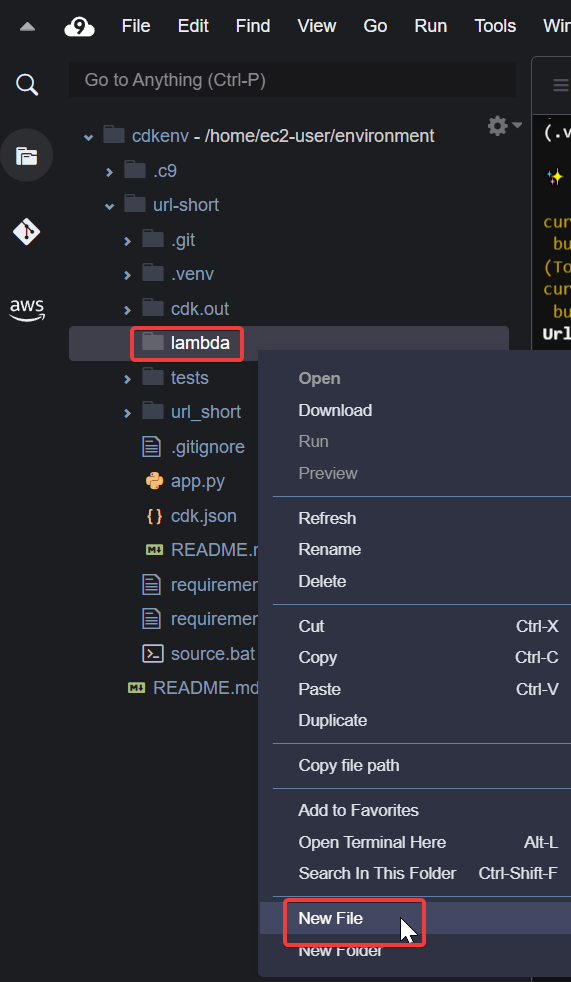
Task: Click the search magnifier sidebar icon
Action: click(27, 84)
